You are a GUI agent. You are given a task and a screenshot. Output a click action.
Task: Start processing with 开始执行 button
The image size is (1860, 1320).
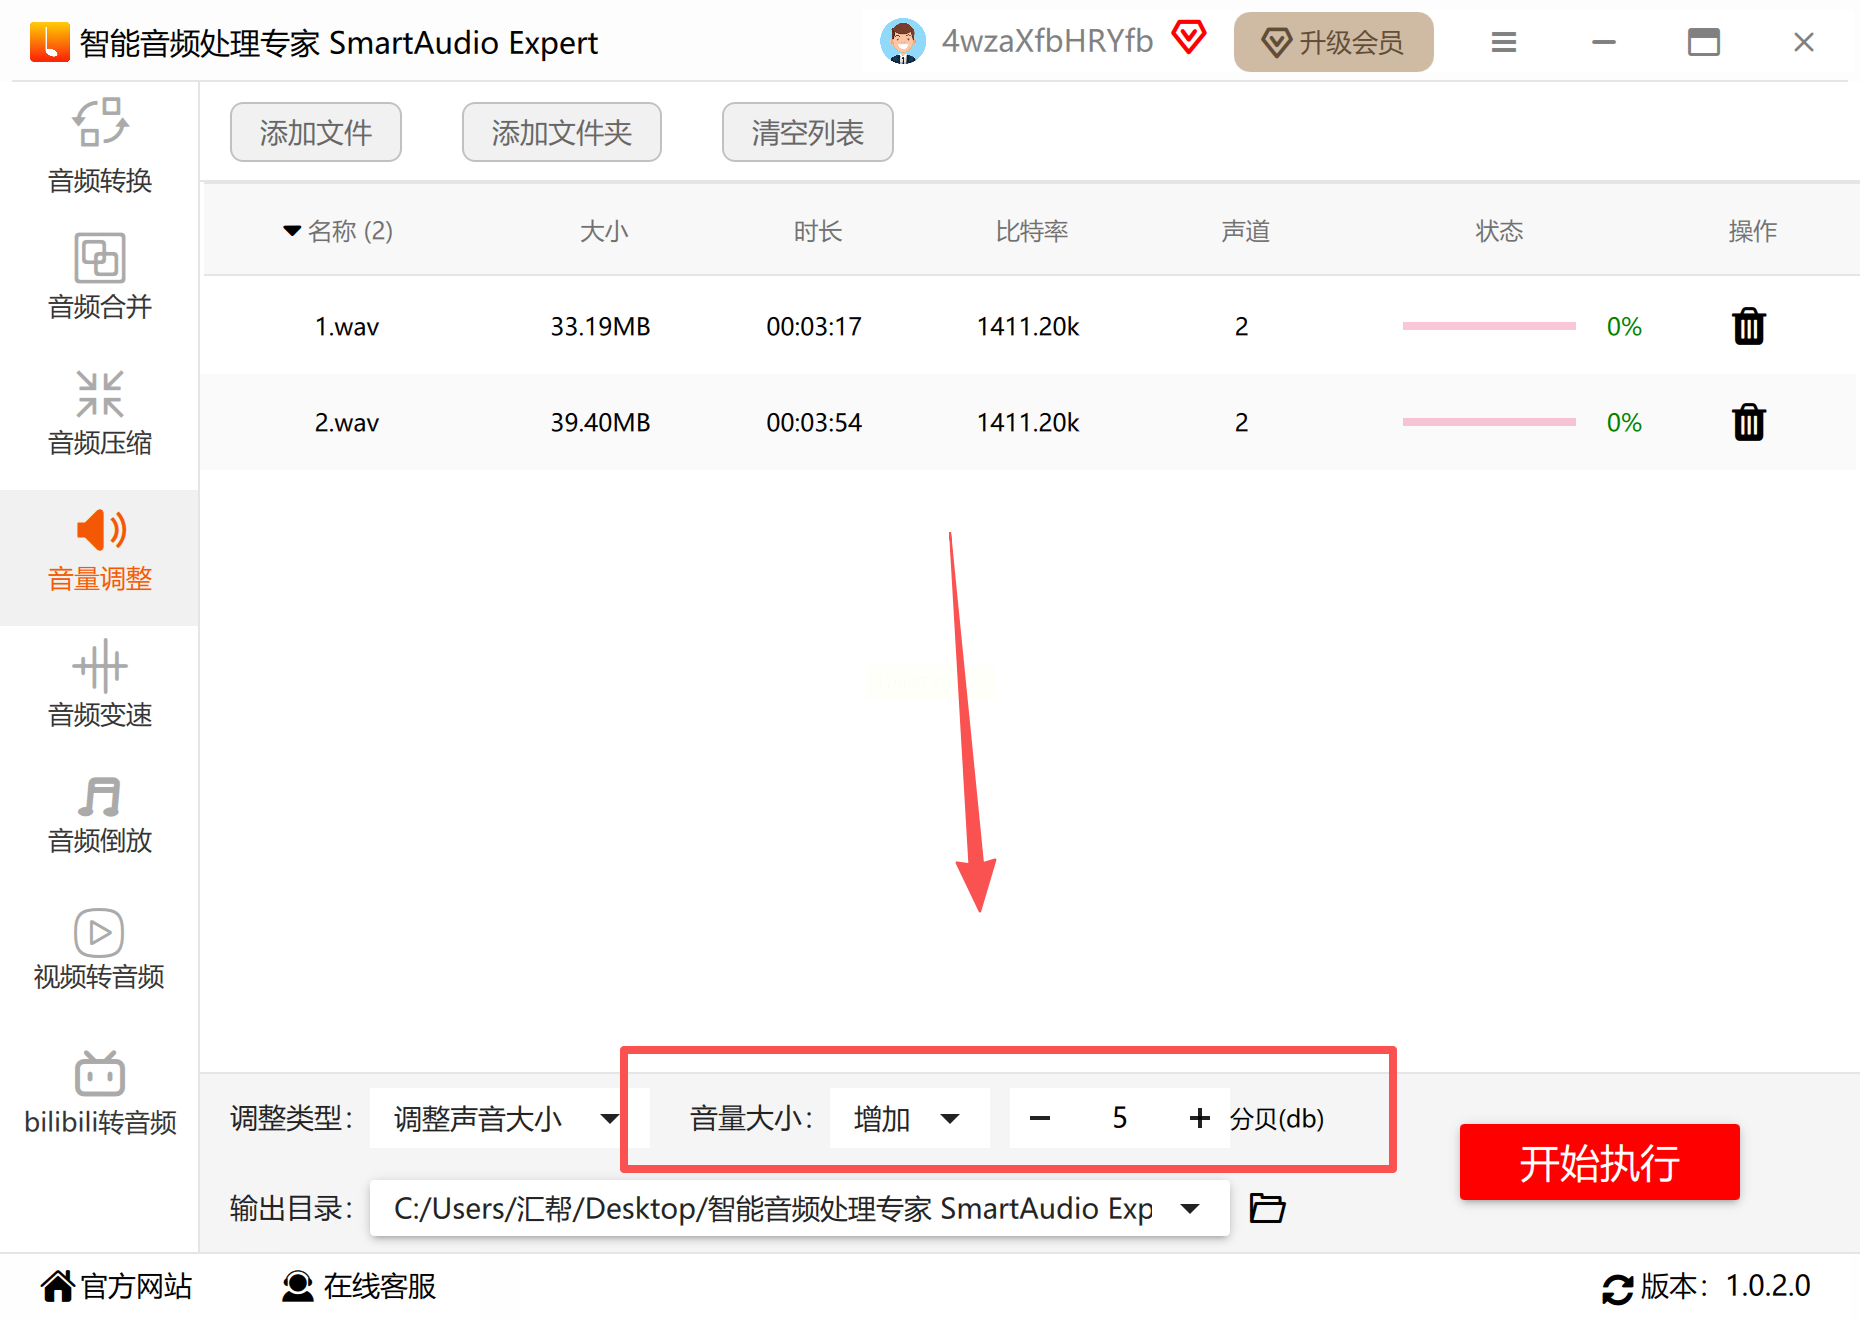1600,1162
